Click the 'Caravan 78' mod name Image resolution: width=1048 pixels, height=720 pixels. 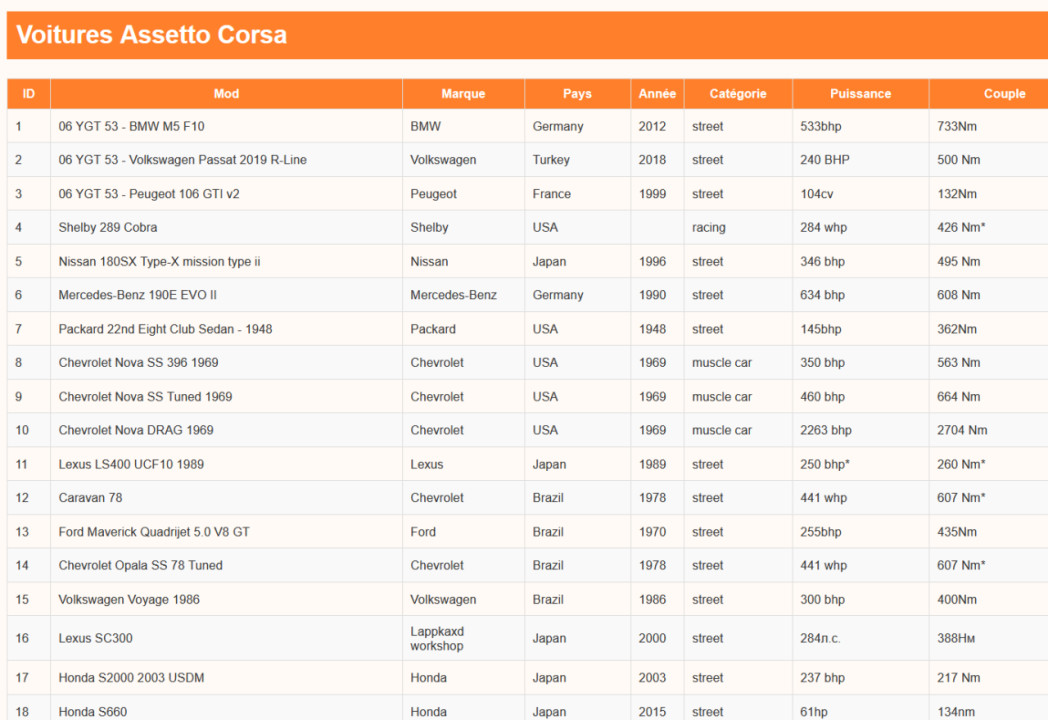tap(90, 497)
